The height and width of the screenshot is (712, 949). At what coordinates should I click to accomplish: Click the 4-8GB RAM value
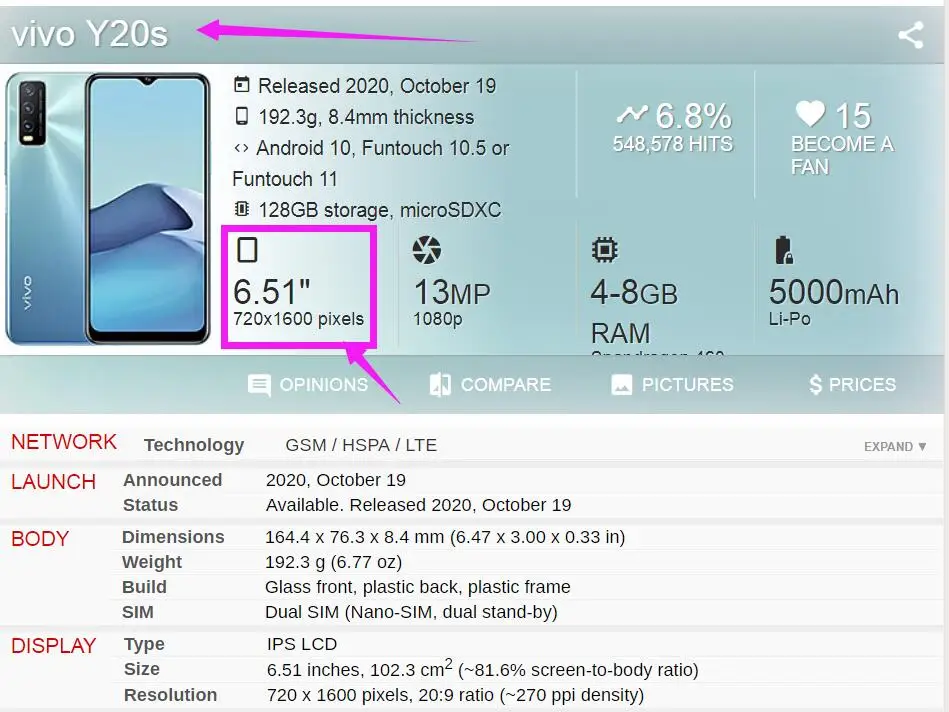click(634, 312)
